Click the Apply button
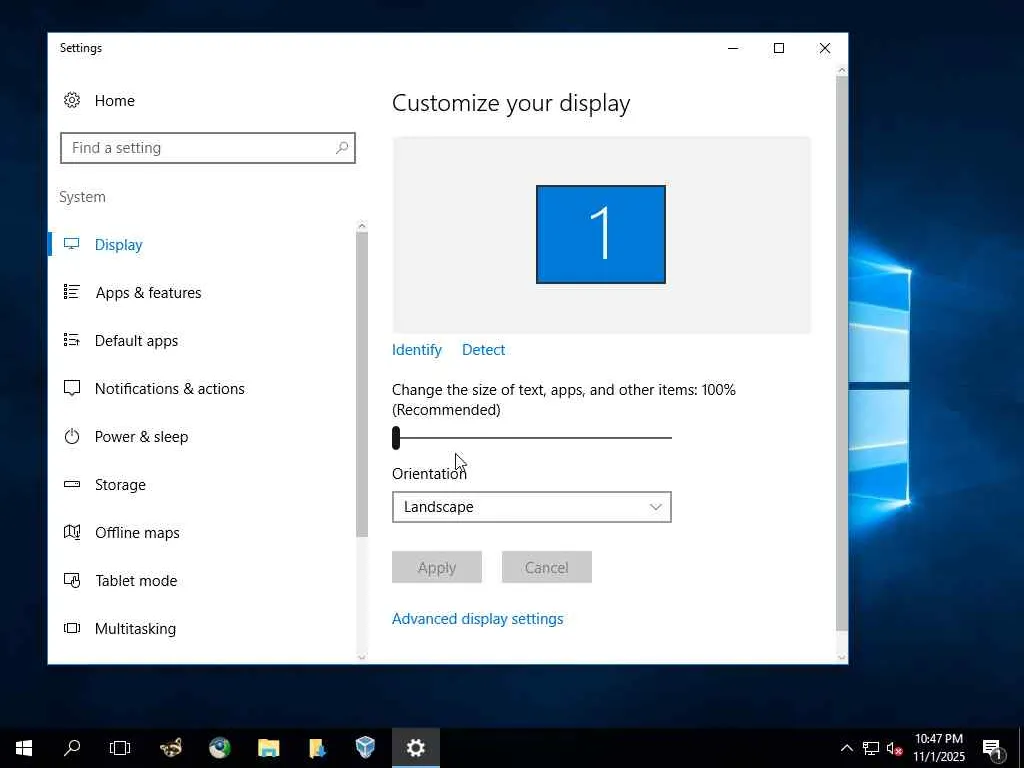 click(437, 567)
